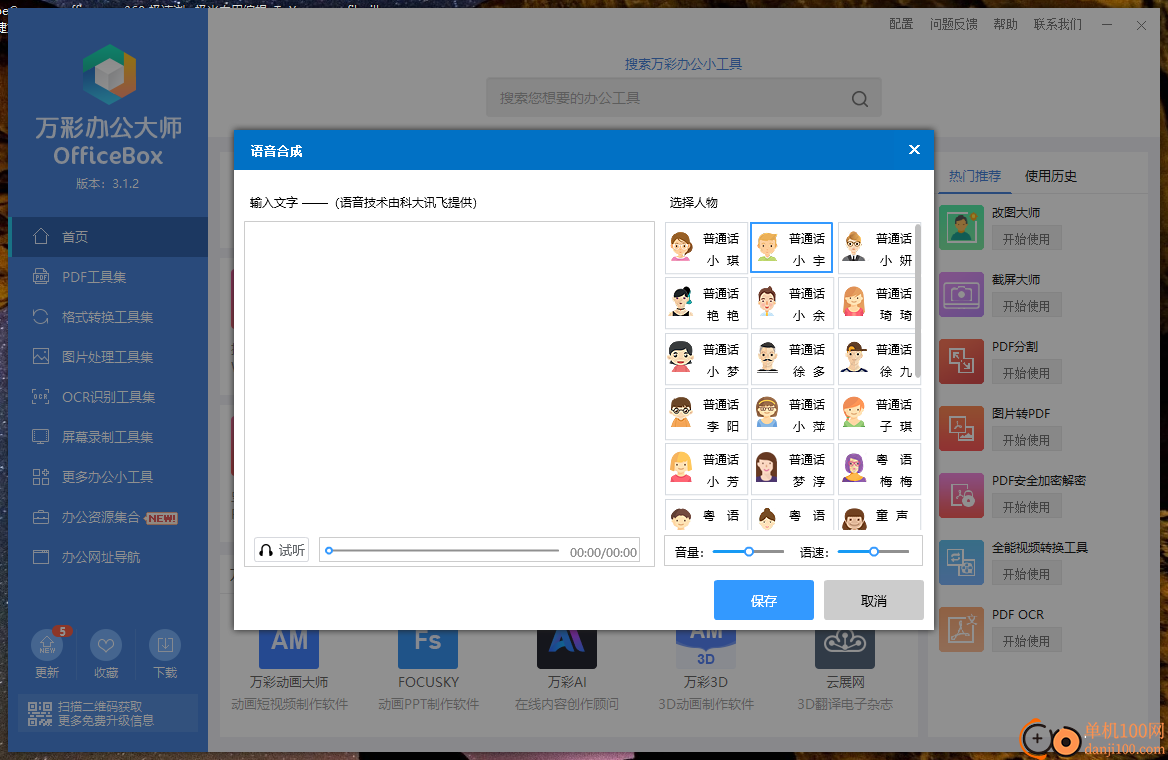
Task: Click the search magnifier icon
Action: 860,98
